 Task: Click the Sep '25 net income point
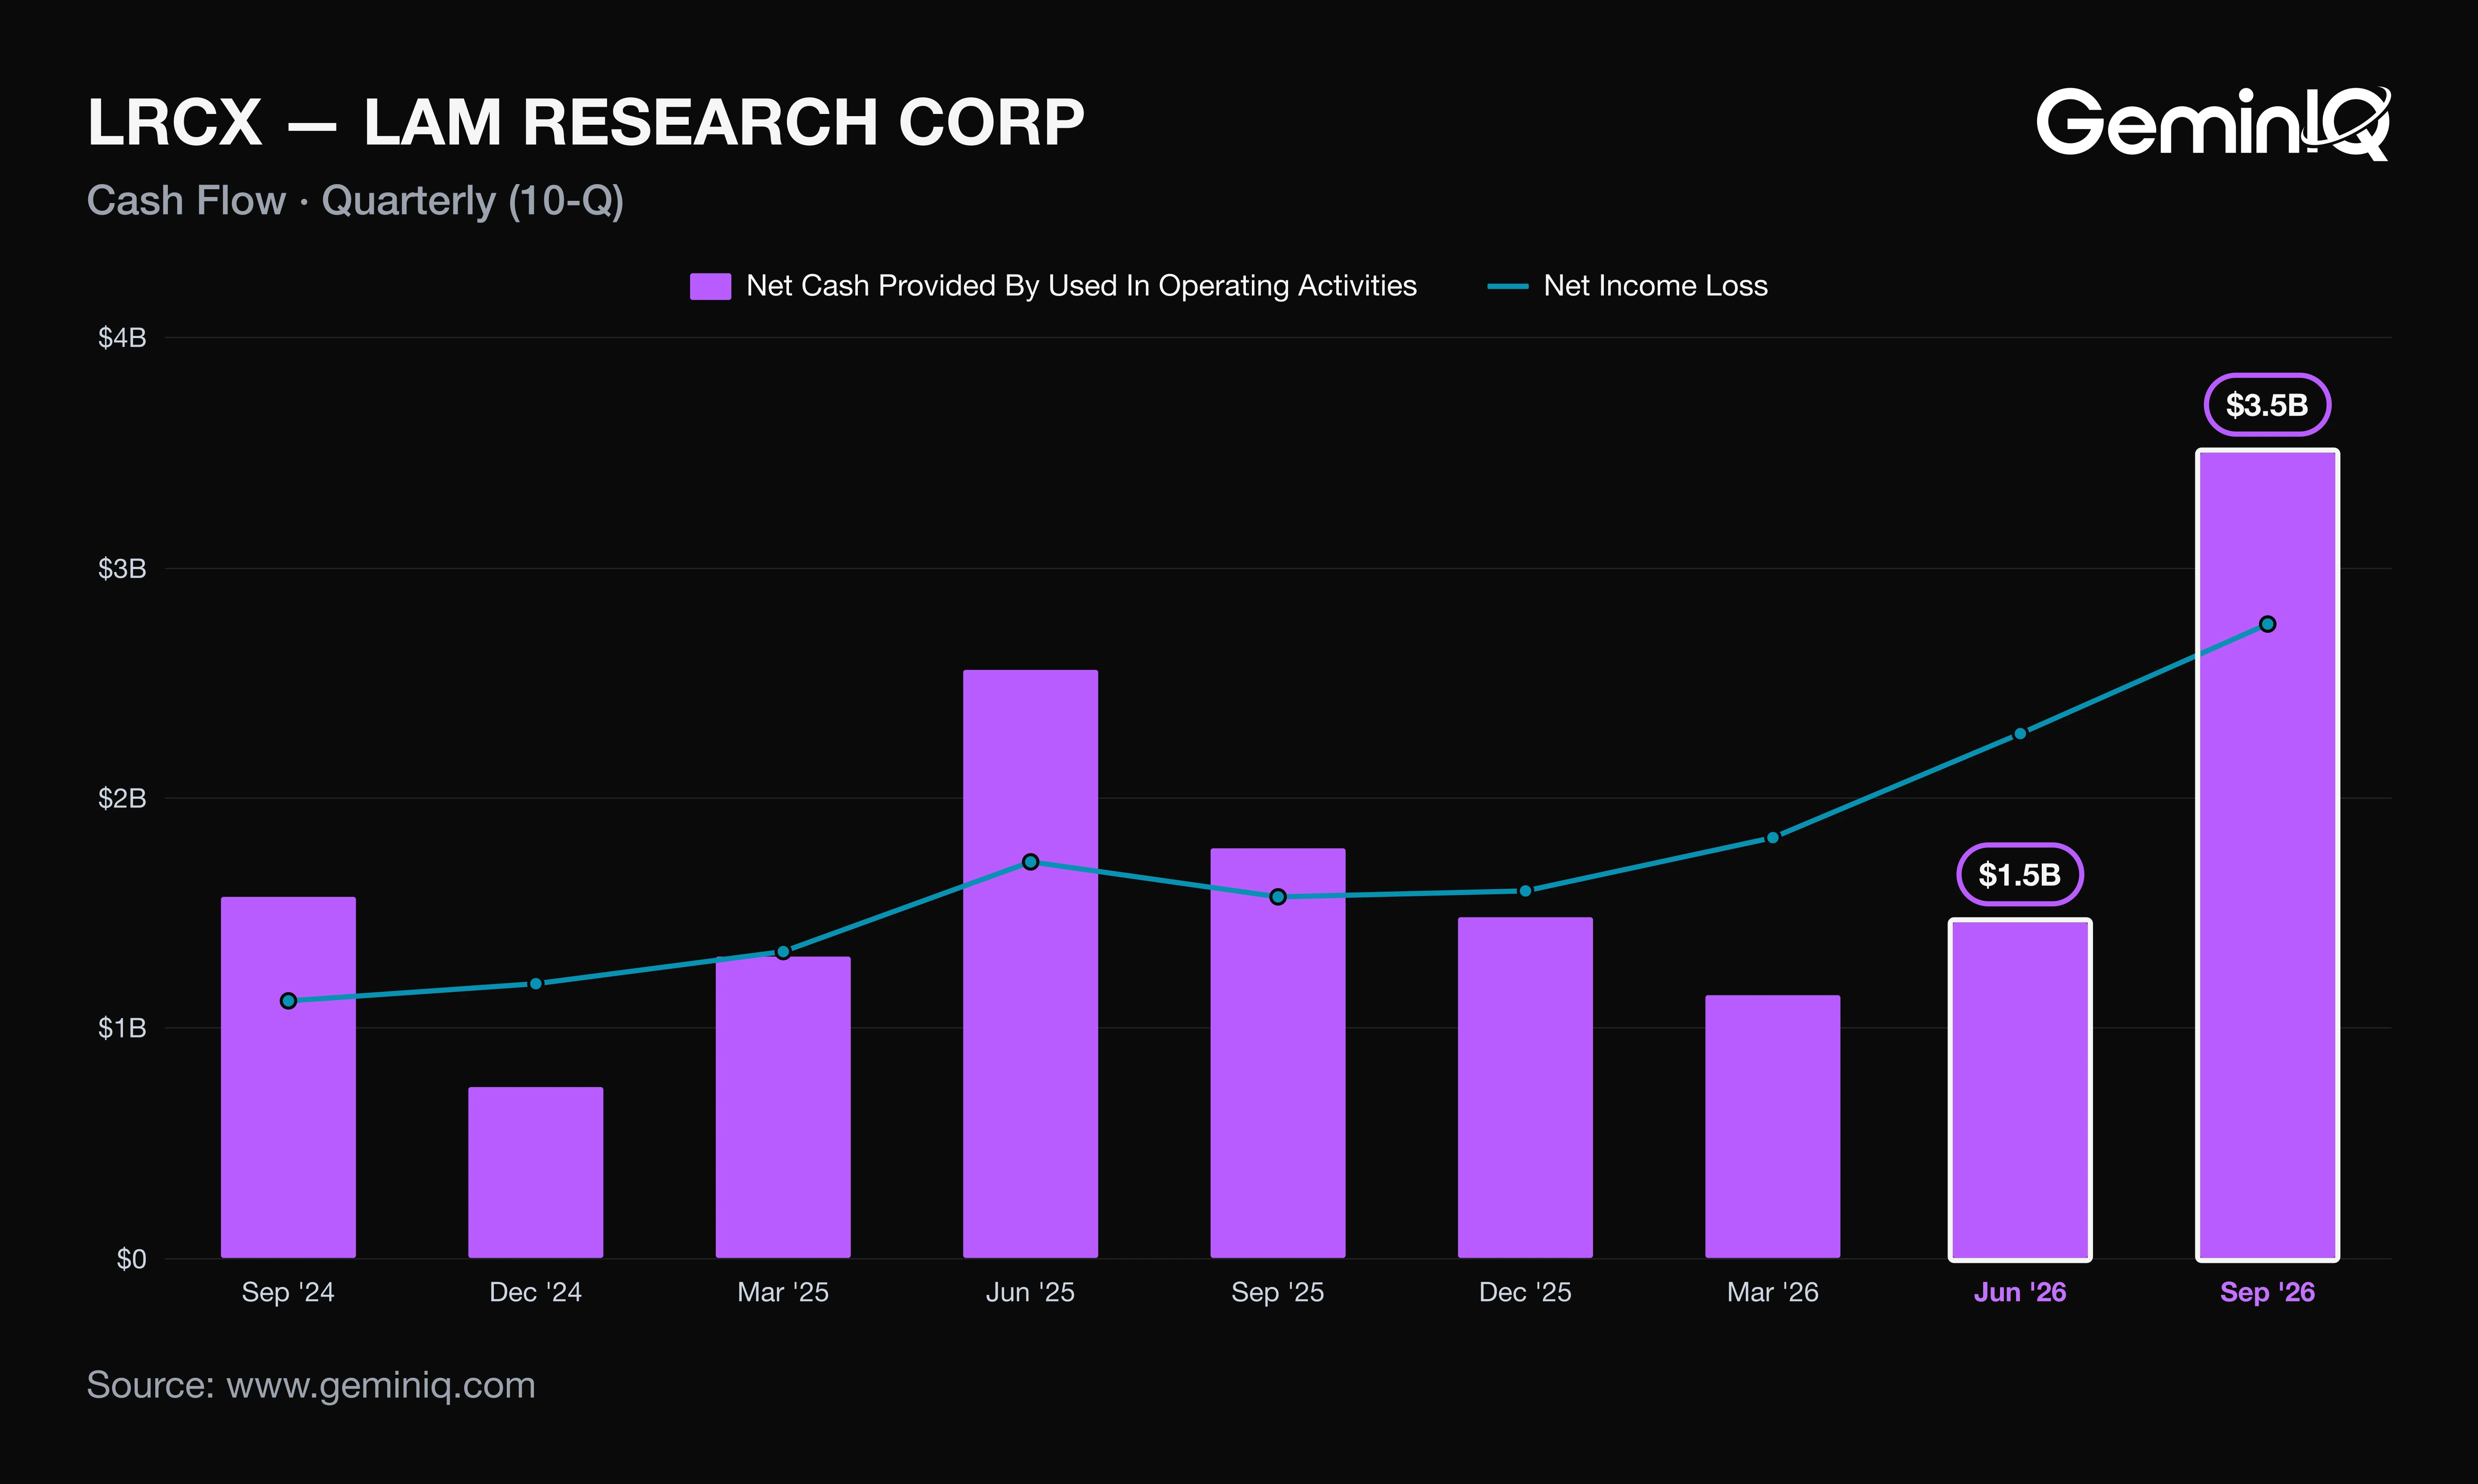point(1278,897)
